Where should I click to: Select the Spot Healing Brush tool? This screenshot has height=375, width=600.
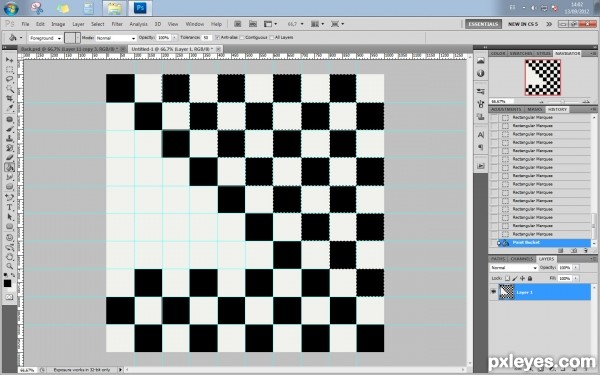[9, 119]
